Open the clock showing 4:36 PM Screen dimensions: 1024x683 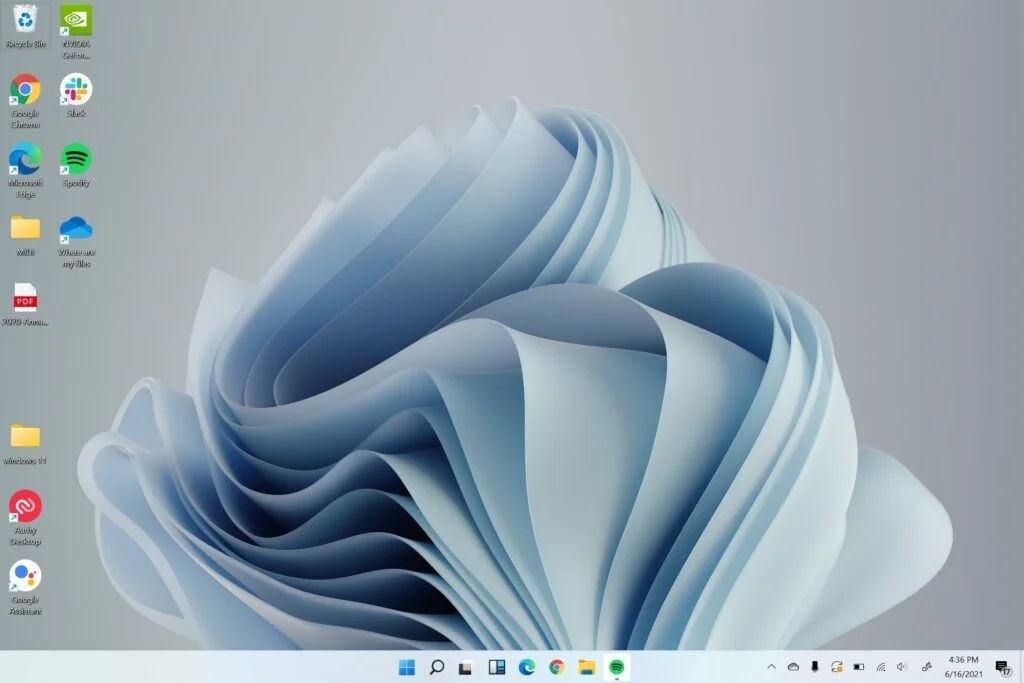point(963,667)
